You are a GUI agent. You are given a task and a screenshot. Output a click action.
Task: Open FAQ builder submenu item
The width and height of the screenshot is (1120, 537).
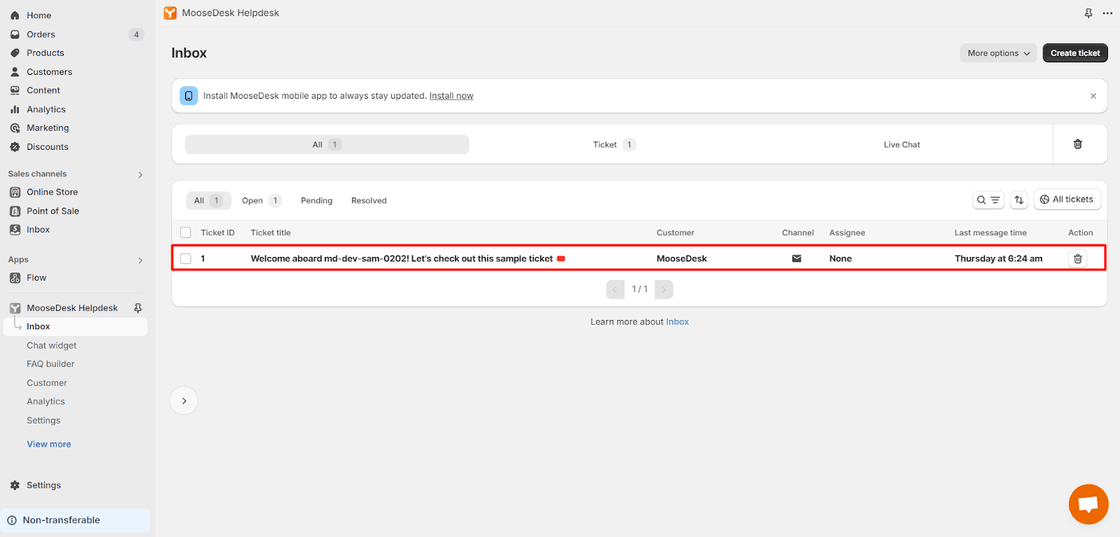point(51,363)
